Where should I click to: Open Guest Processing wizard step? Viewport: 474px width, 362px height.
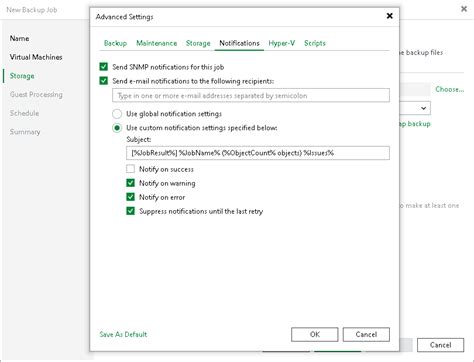[x=36, y=95]
